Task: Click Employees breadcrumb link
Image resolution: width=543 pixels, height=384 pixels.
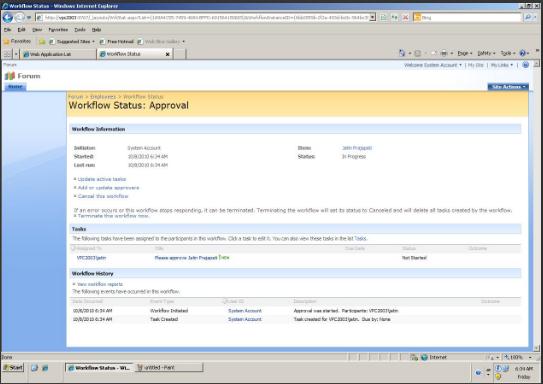Action: (x=103, y=97)
